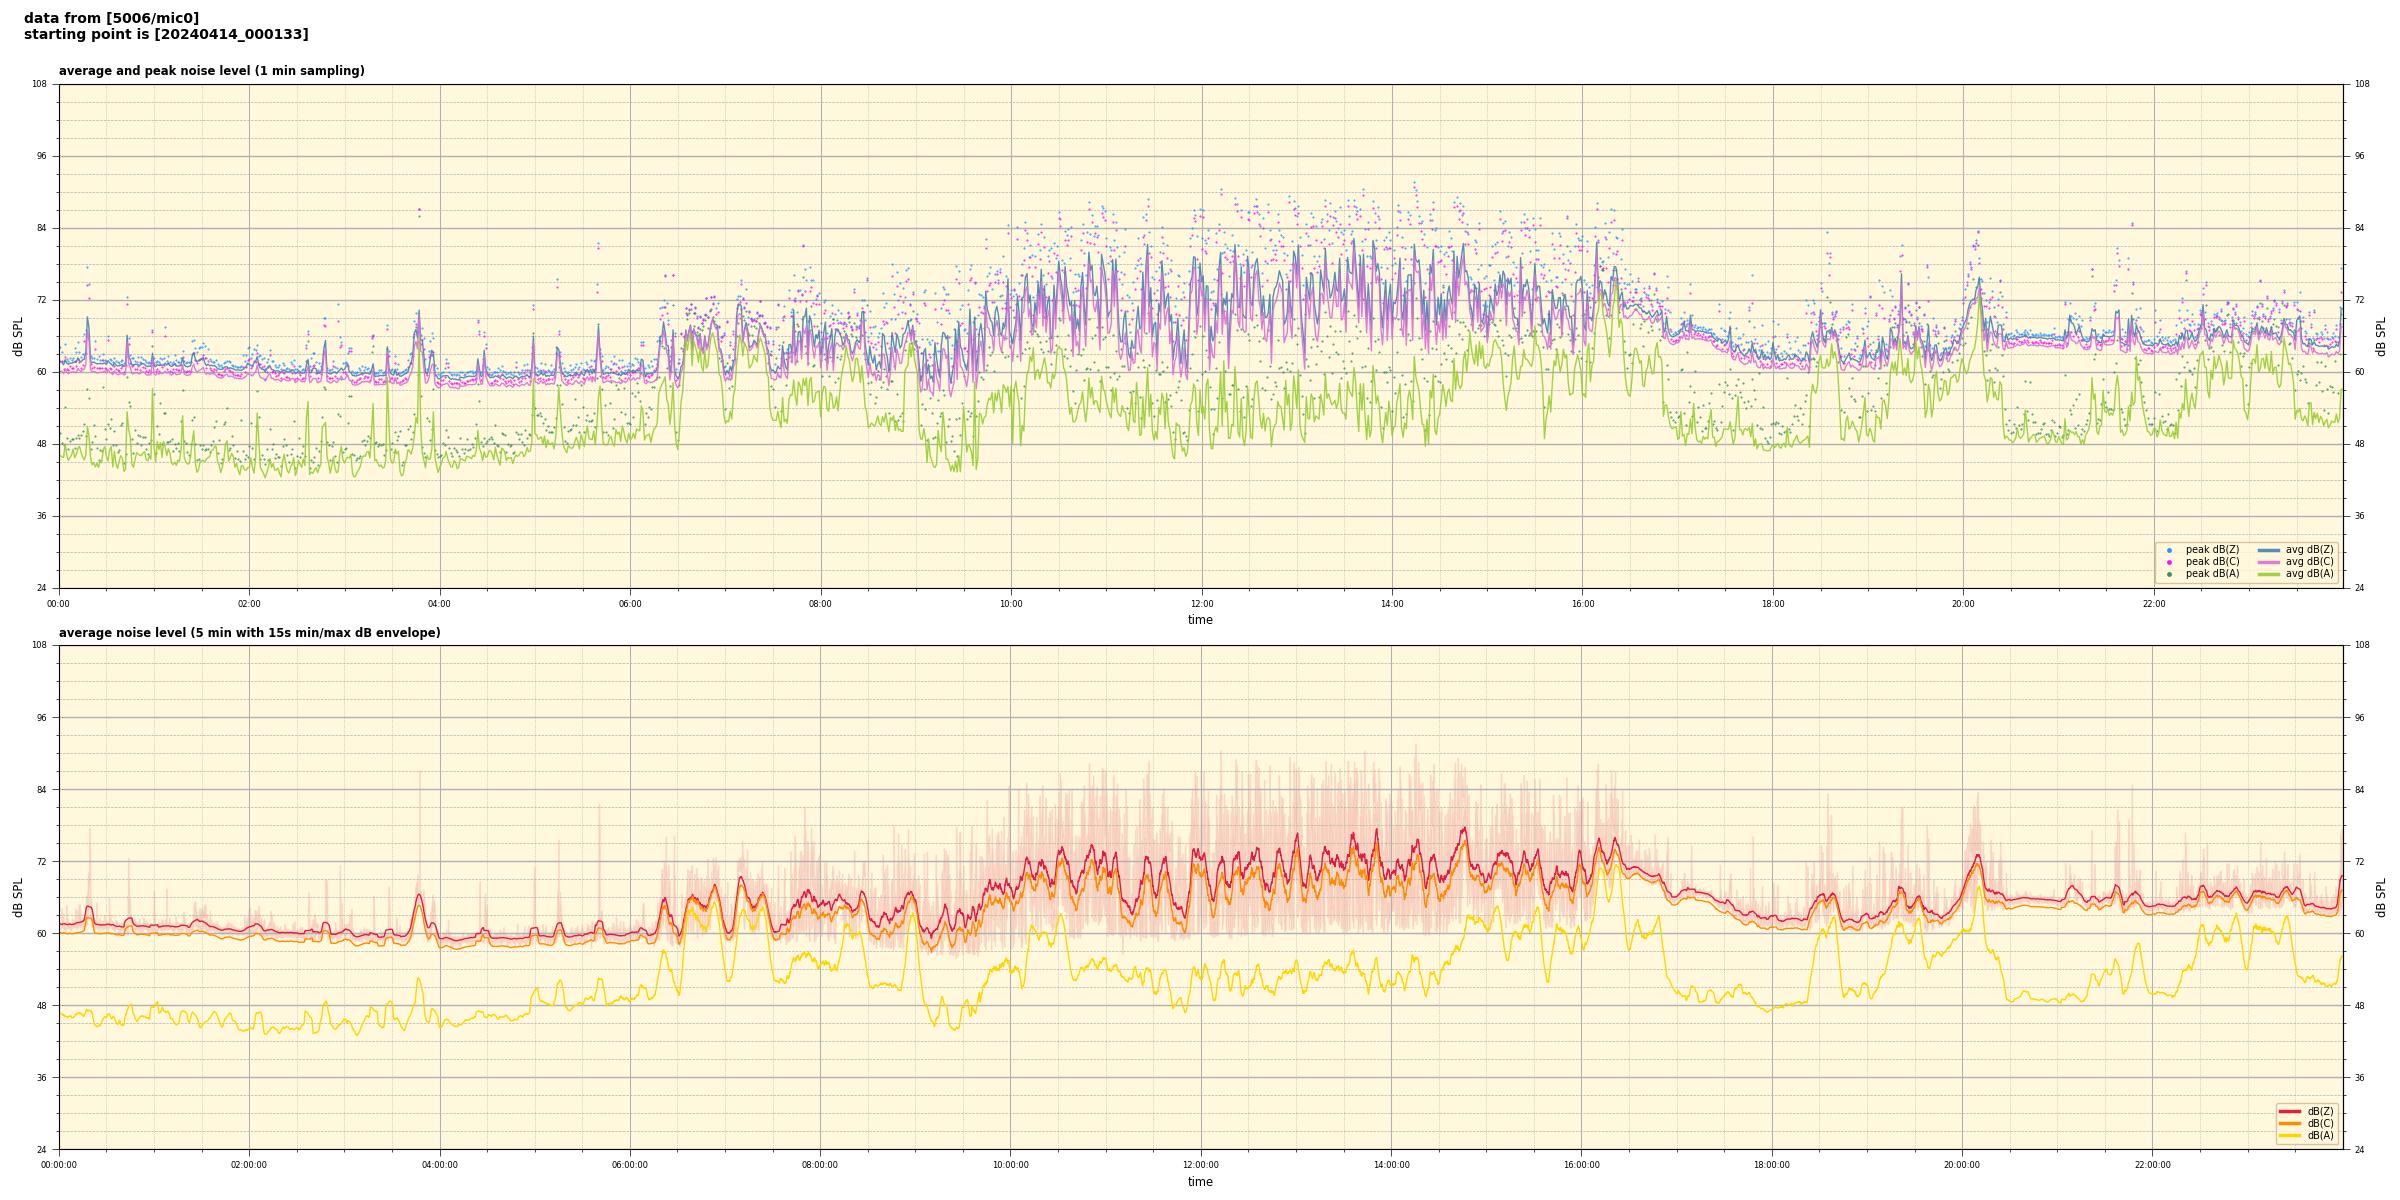2400x1200 pixels.
Task: Select the avg dB(C) legend line
Action: click(2269, 562)
